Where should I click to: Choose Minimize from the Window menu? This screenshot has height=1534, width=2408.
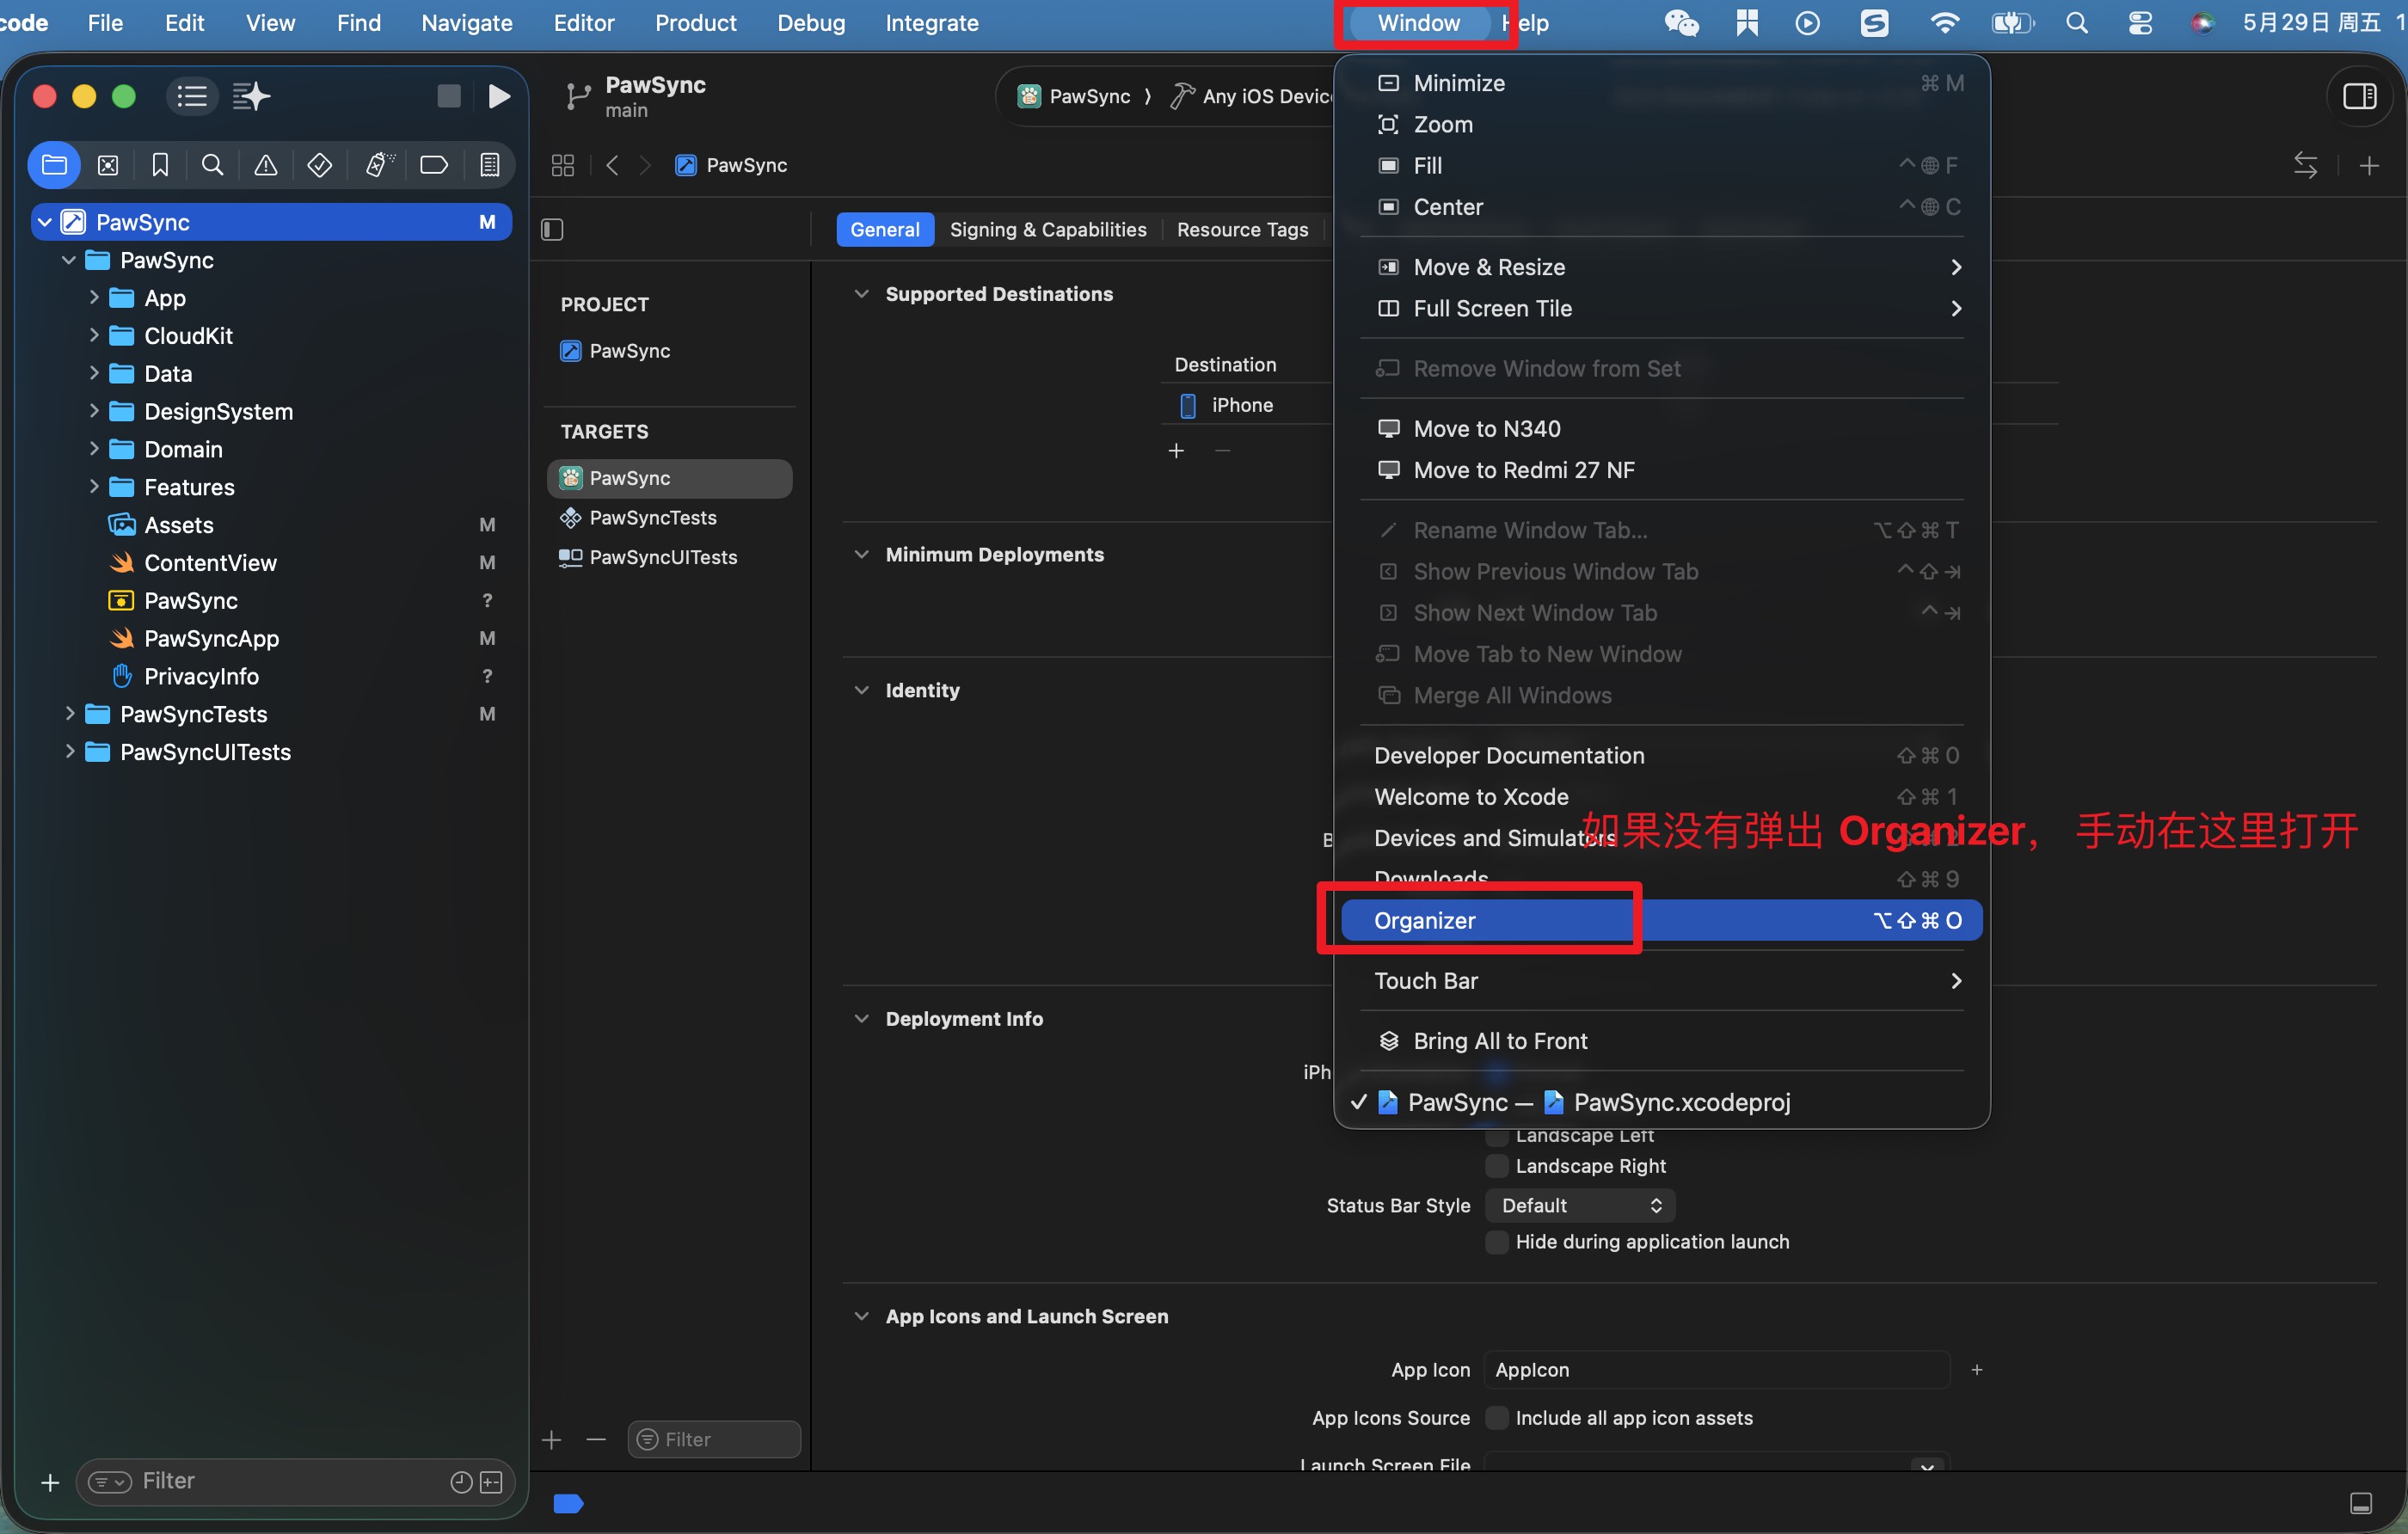pos(1661,83)
